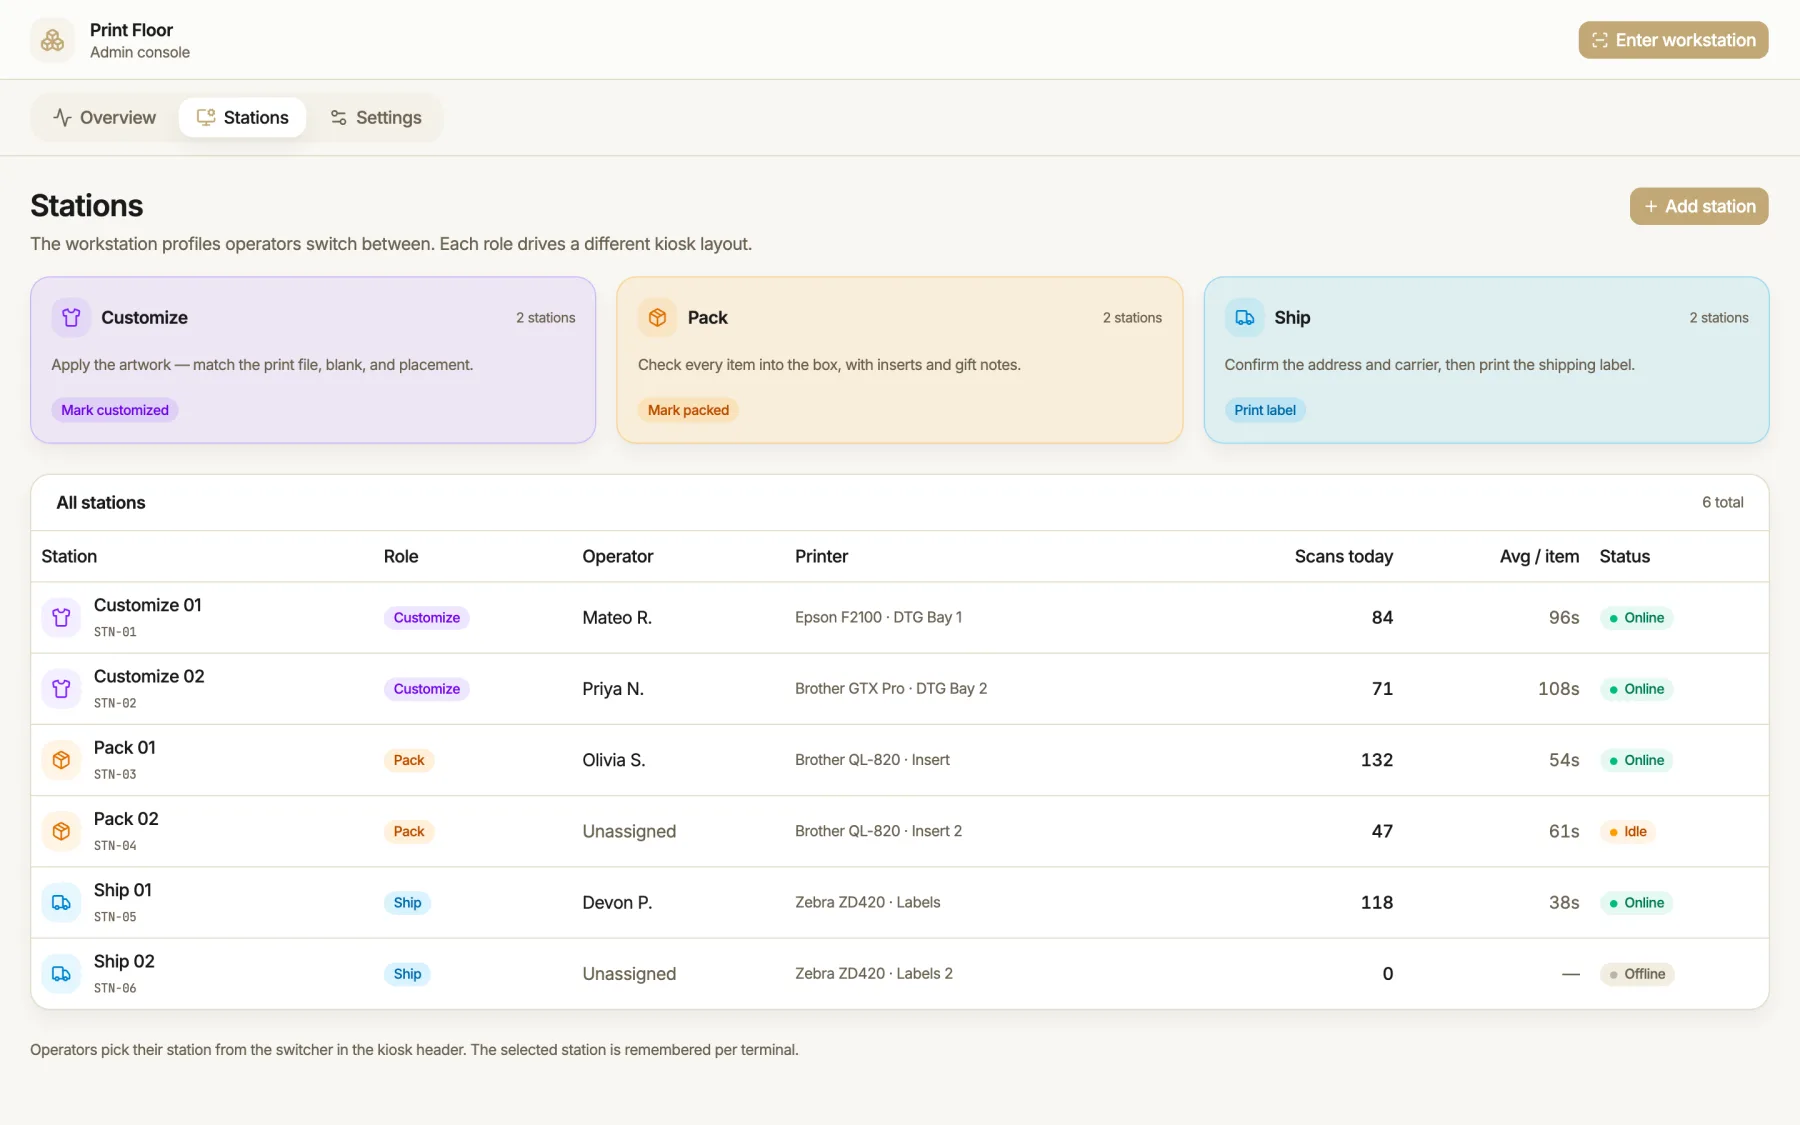Click the Mark customized tag
This screenshot has height=1125, width=1800.
click(115, 410)
